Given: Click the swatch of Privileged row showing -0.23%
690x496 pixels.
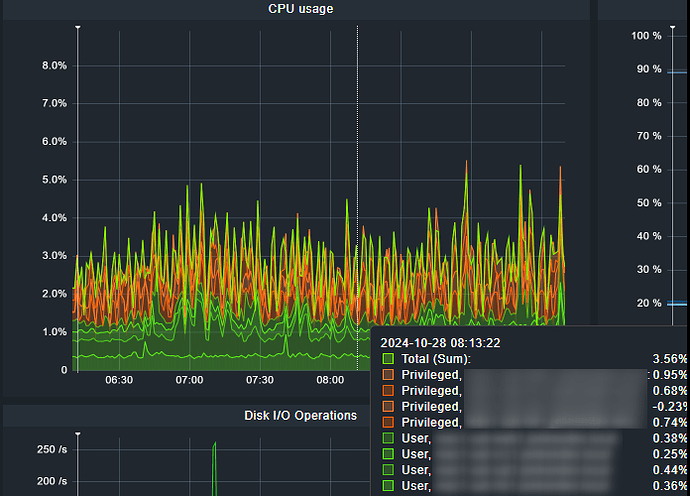Looking at the screenshot, I should click(x=388, y=406).
